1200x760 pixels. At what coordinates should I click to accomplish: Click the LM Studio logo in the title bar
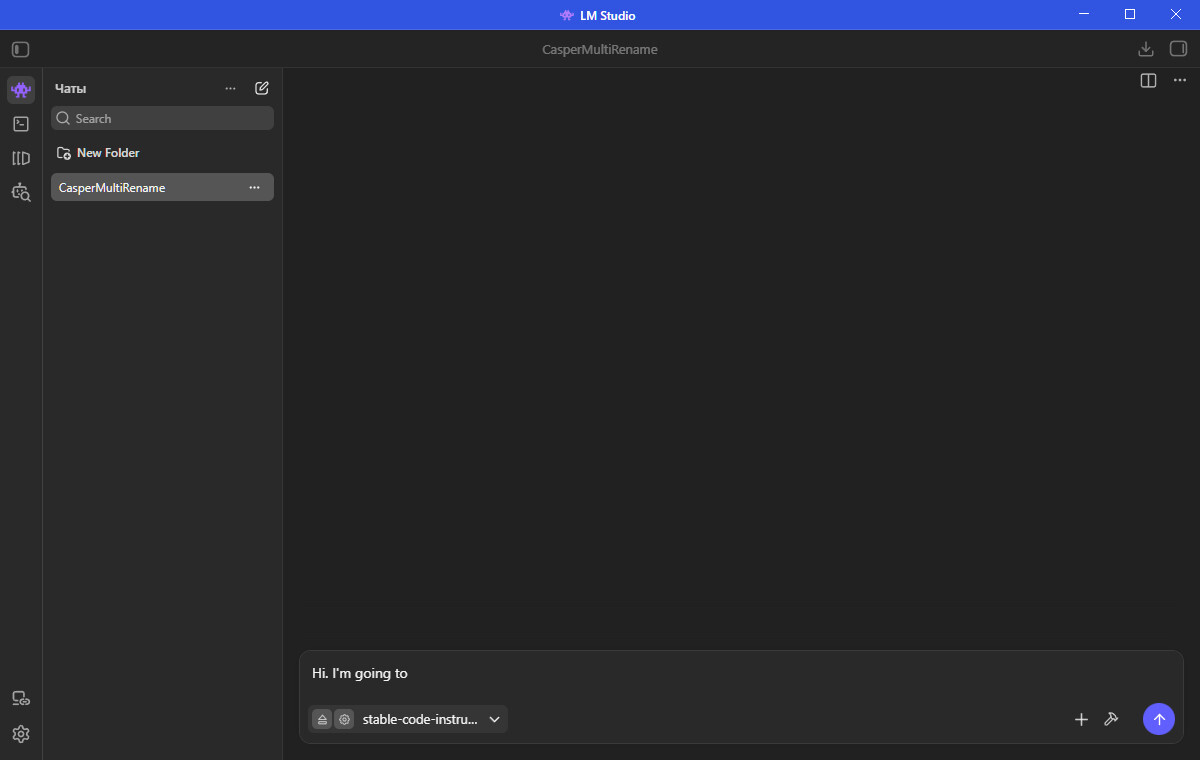point(567,15)
